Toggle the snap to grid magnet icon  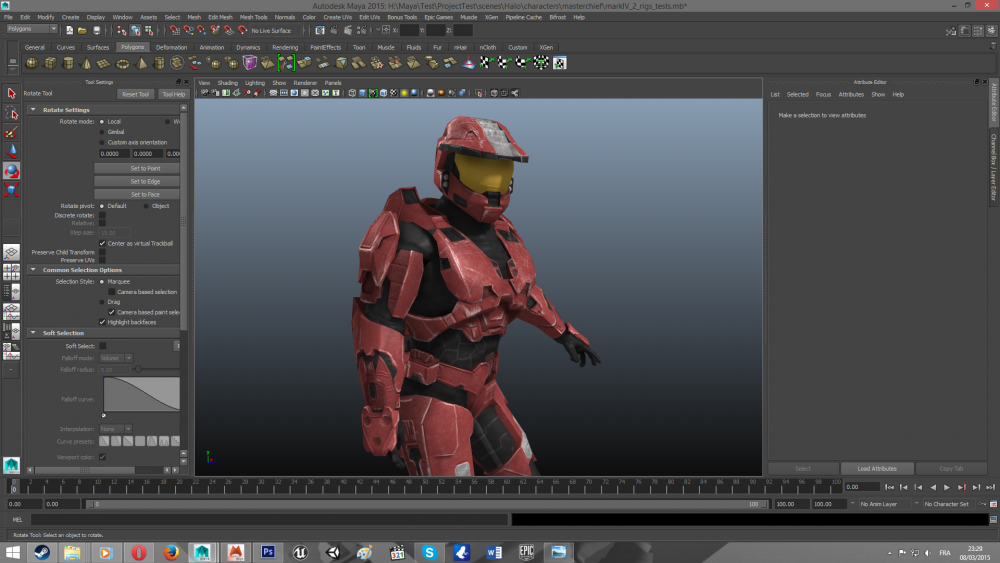[x=174, y=30]
